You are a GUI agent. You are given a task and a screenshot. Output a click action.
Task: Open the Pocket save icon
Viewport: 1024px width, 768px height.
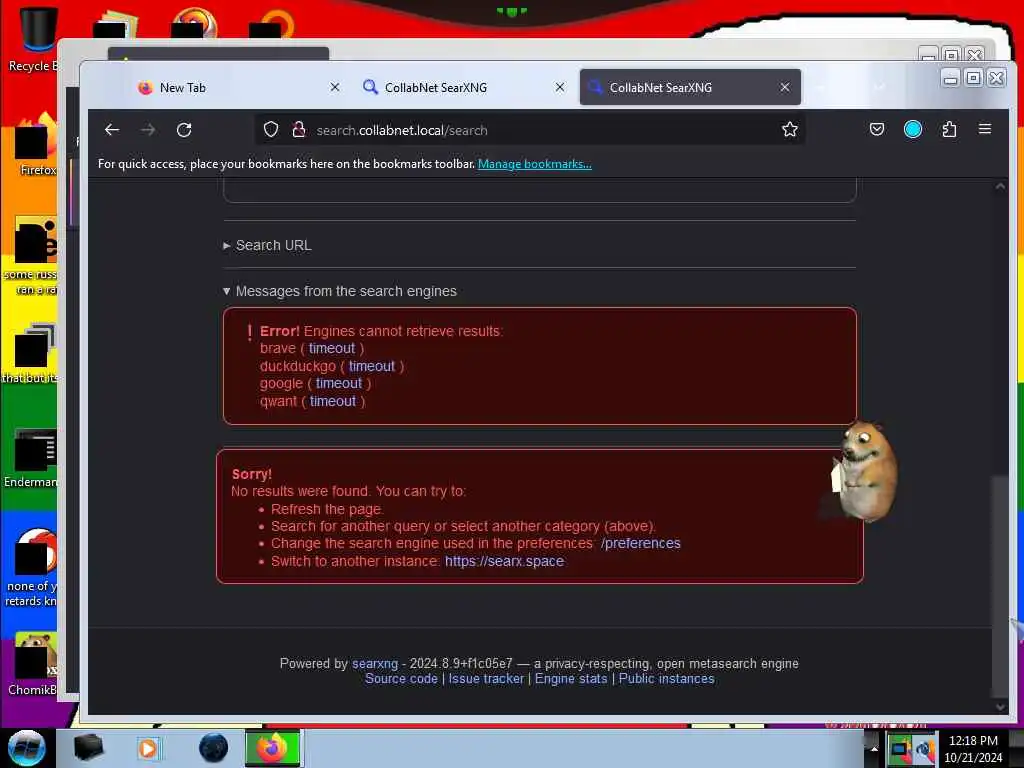click(877, 129)
